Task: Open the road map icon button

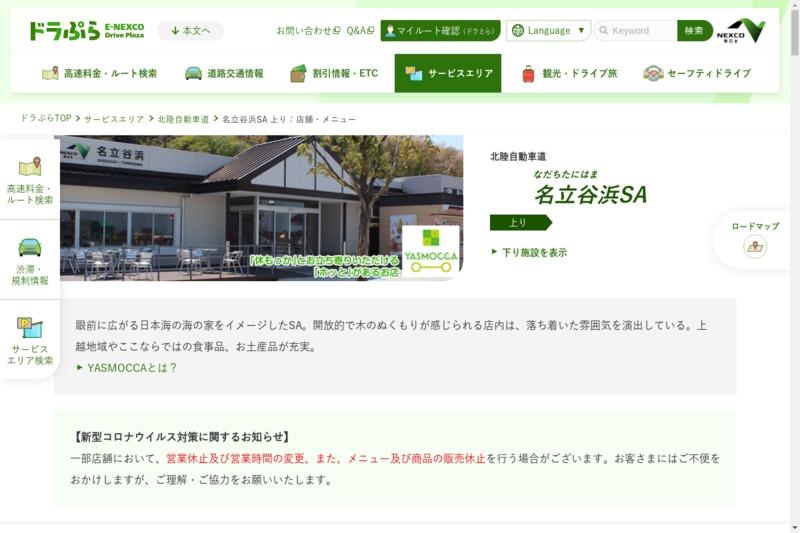Action: pos(755,247)
